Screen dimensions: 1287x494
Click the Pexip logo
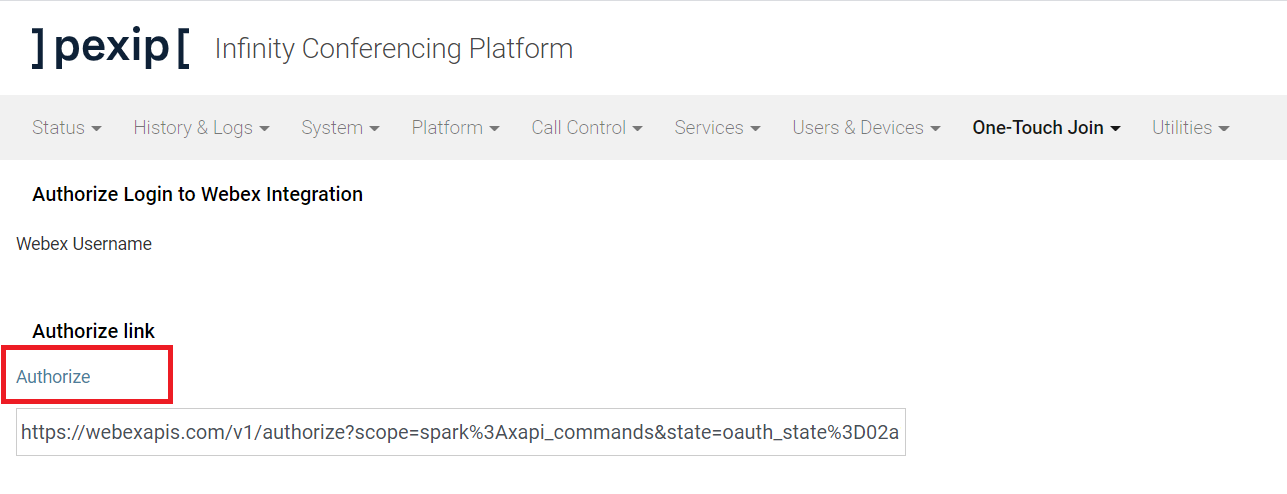click(110, 48)
